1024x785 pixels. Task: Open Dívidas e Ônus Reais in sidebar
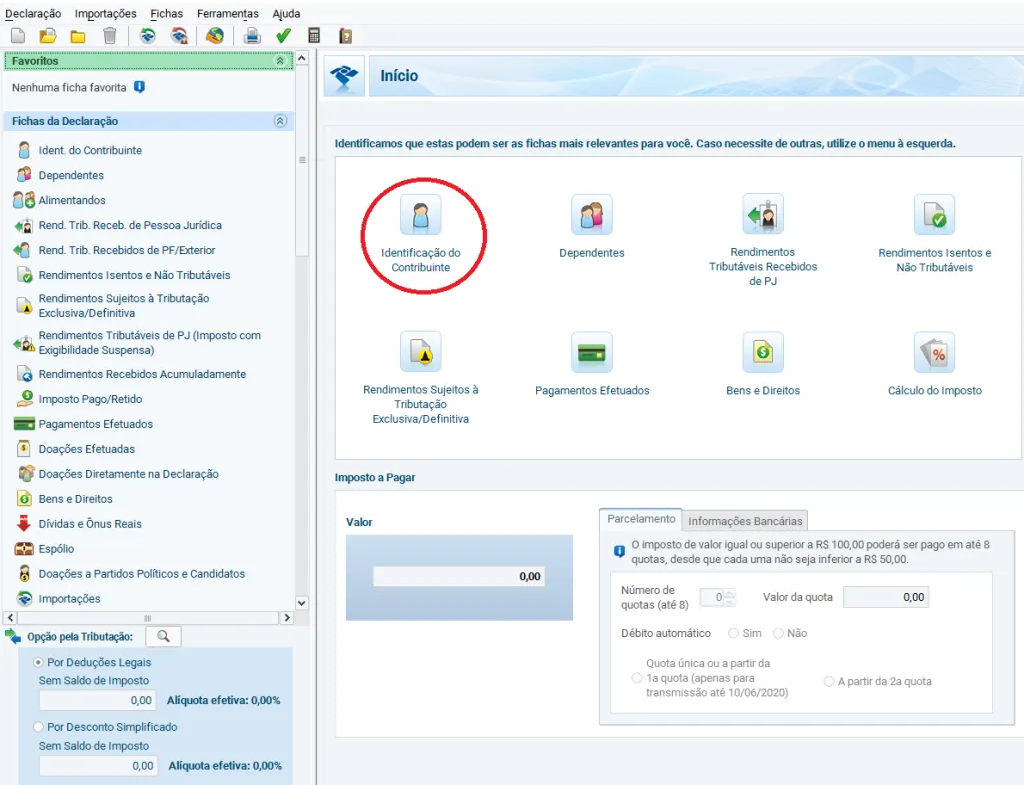(x=90, y=524)
